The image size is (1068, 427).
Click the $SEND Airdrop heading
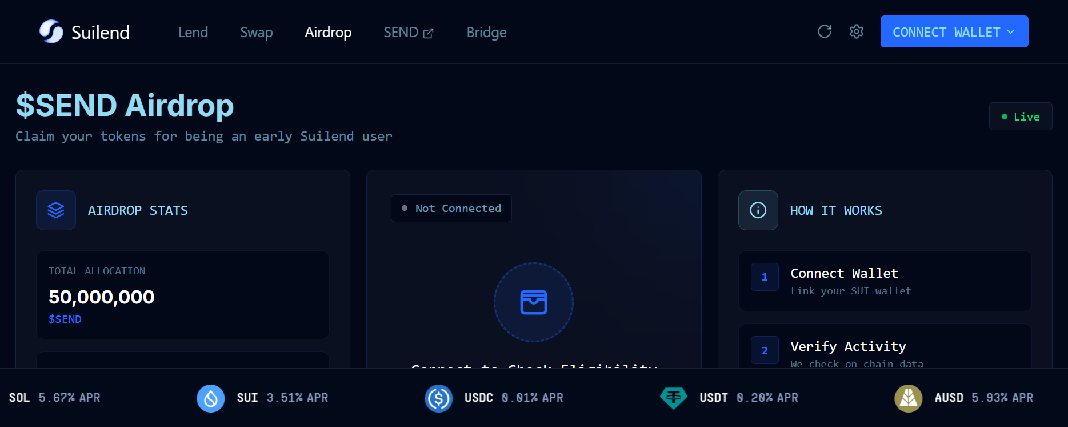pos(125,106)
